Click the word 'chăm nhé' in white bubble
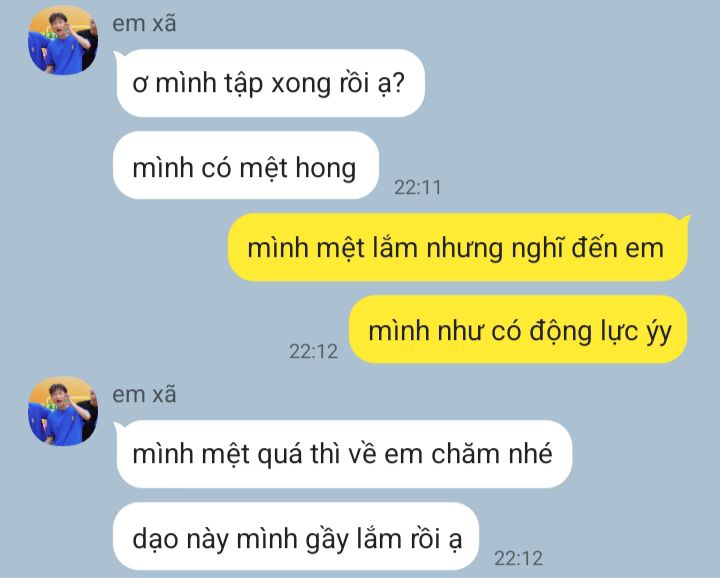Screen dimensions: 720x578 (x=491, y=454)
